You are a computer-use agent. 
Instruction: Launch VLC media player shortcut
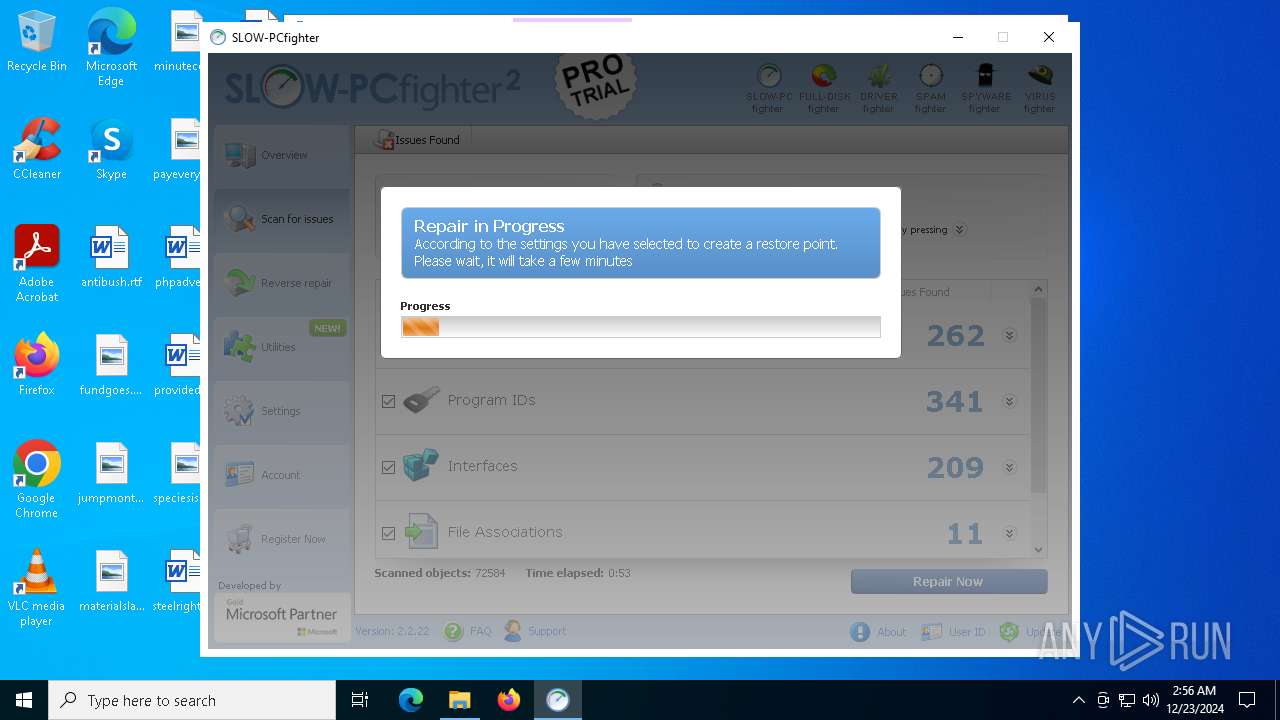pyautogui.click(x=37, y=588)
